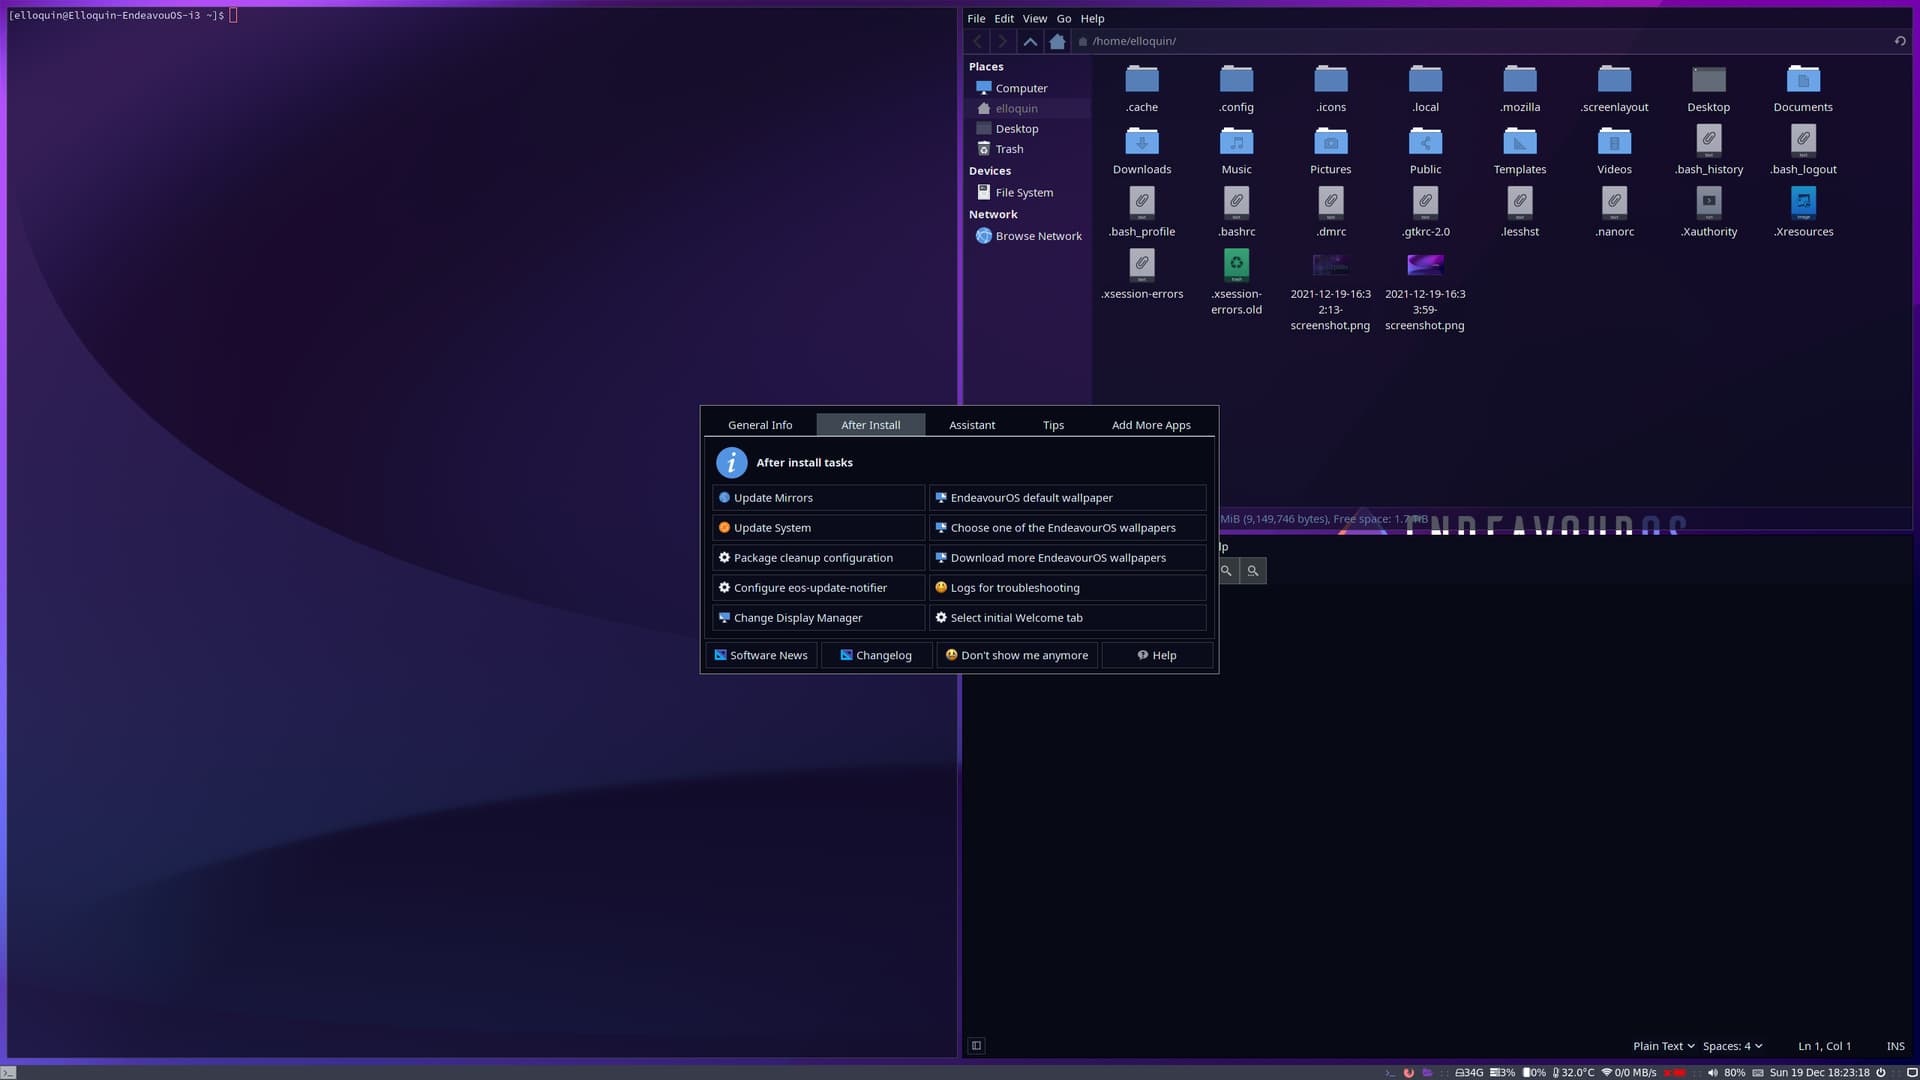Image resolution: width=1920 pixels, height=1080 pixels.
Task: Open the .mozilla folder
Action: pyautogui.click(x=1519, y=89)
